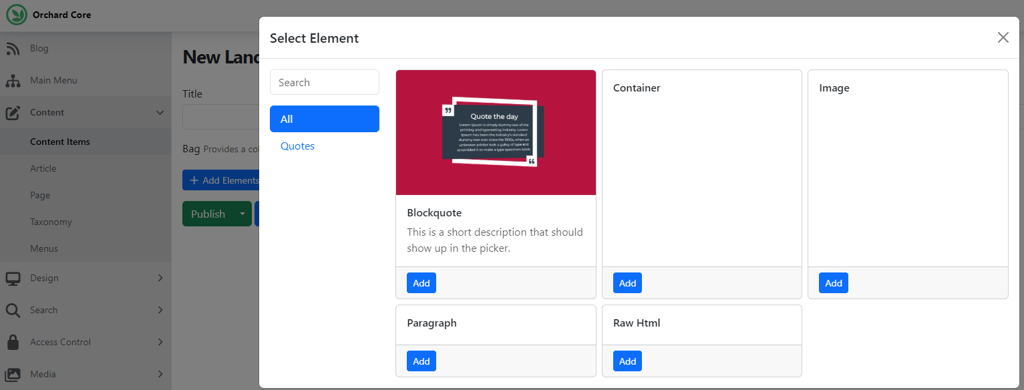The width and height of the screenshot is (1024, 390).
Task: Add the Raw Html element
Action: point(628,361)
